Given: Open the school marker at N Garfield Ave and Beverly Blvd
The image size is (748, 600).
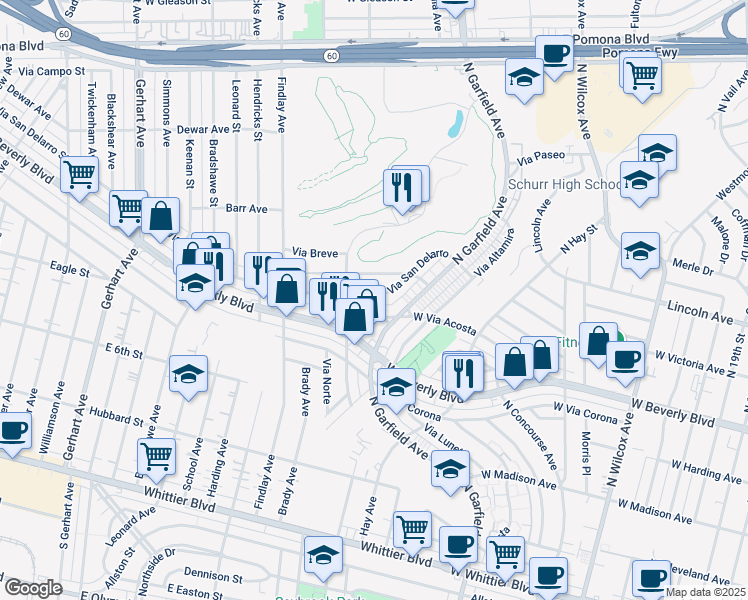Looking at the screenshot, I should [x=396, y=390].
